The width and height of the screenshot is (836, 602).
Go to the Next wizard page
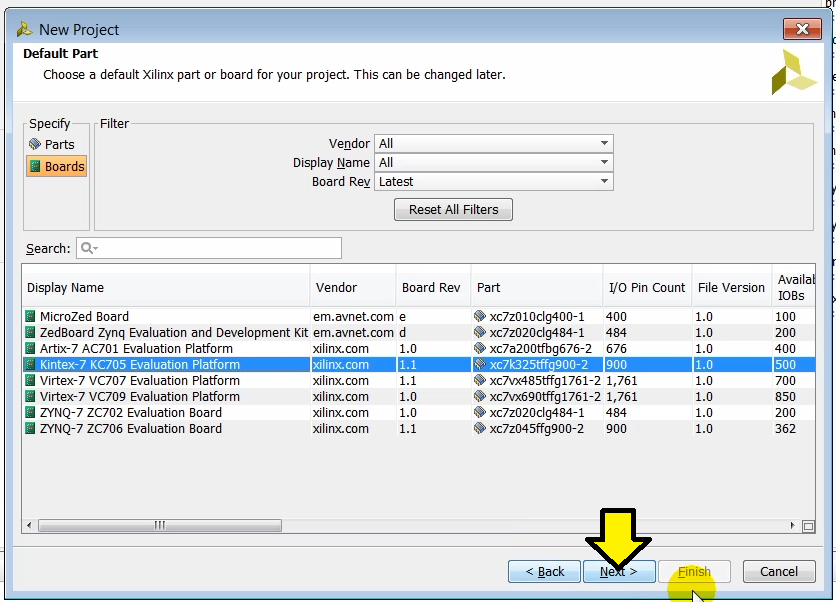pyautogui.click(x=618, y=572)
